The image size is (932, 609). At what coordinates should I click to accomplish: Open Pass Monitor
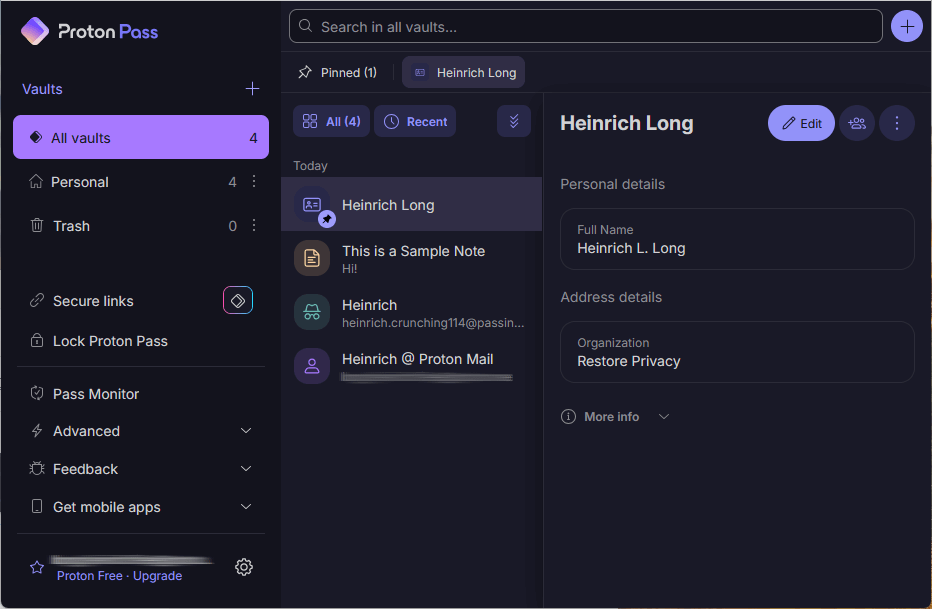pyautogui.click(x=141, y=394)
